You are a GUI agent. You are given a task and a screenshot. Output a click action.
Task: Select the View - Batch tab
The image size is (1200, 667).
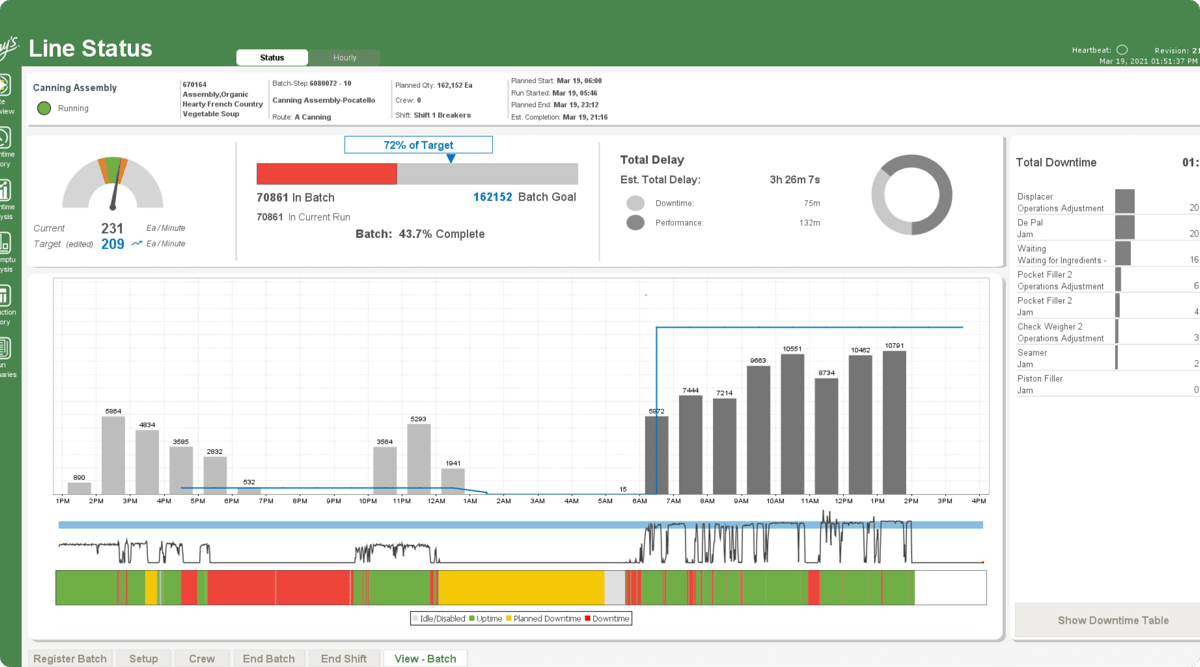425,658
